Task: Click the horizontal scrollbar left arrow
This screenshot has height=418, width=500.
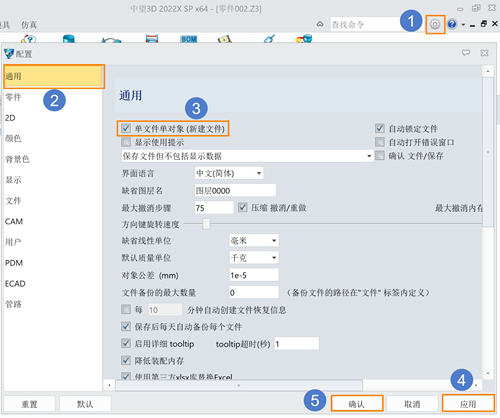Action: tap(109, 385)
